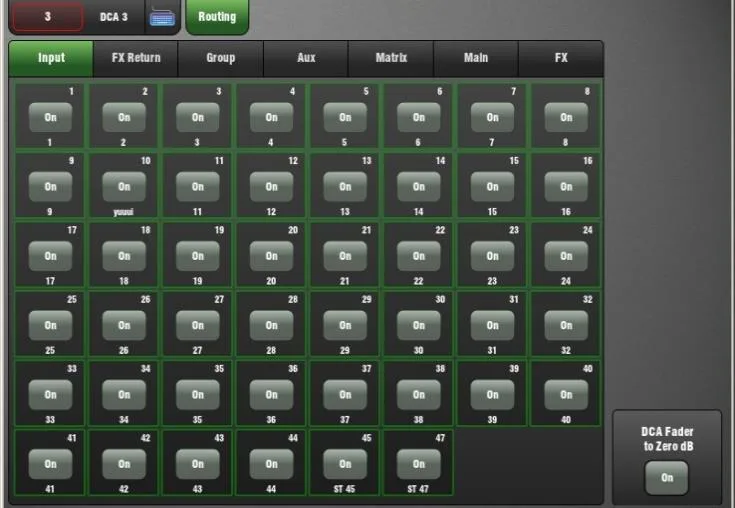Screen dimensions: 735x508
Task: Toggle input channel 6 On button
Action: click(x=419, y=117)
